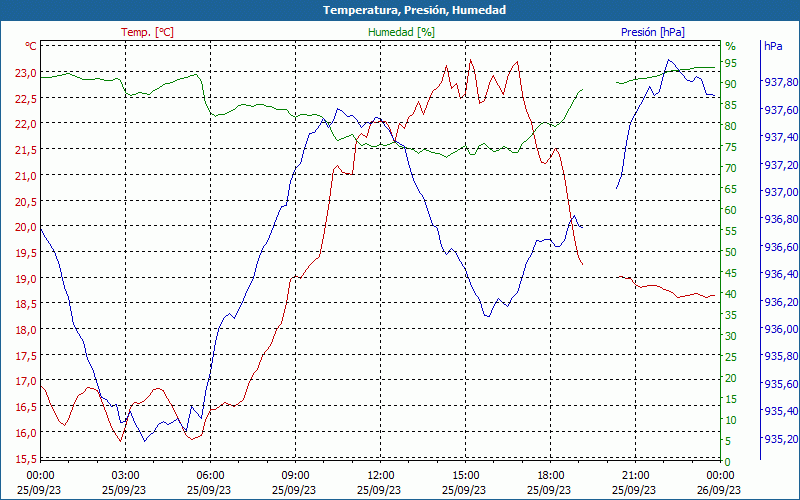
Task: Click the 936,60 pressure axis value
Action: (781, 247)
